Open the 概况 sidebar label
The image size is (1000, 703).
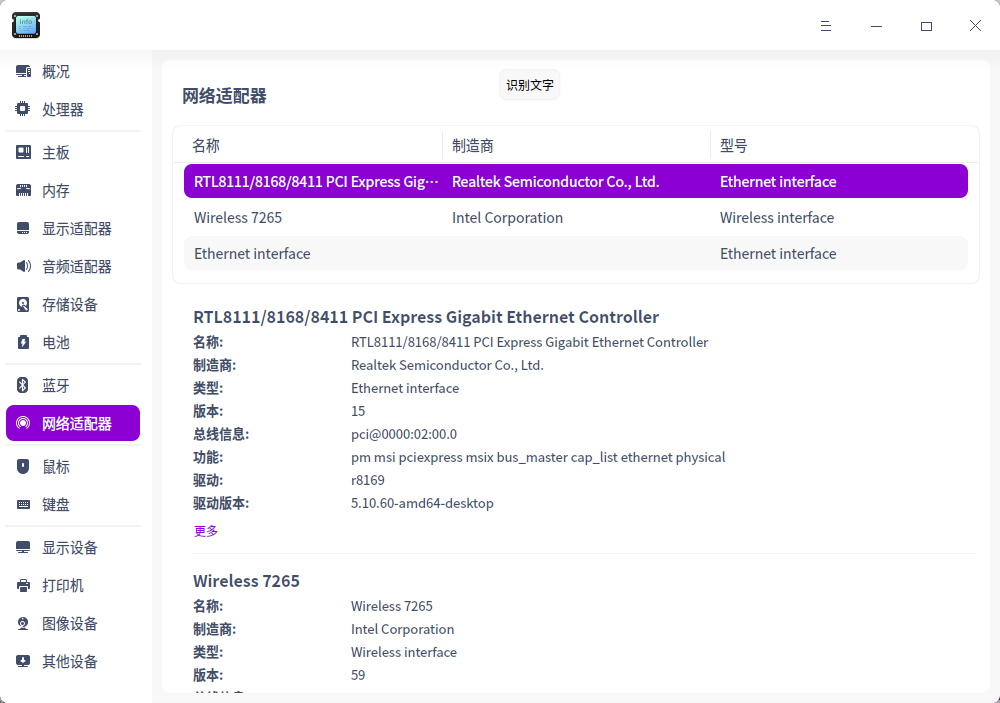pyautogui.click(x=56, y=71)
